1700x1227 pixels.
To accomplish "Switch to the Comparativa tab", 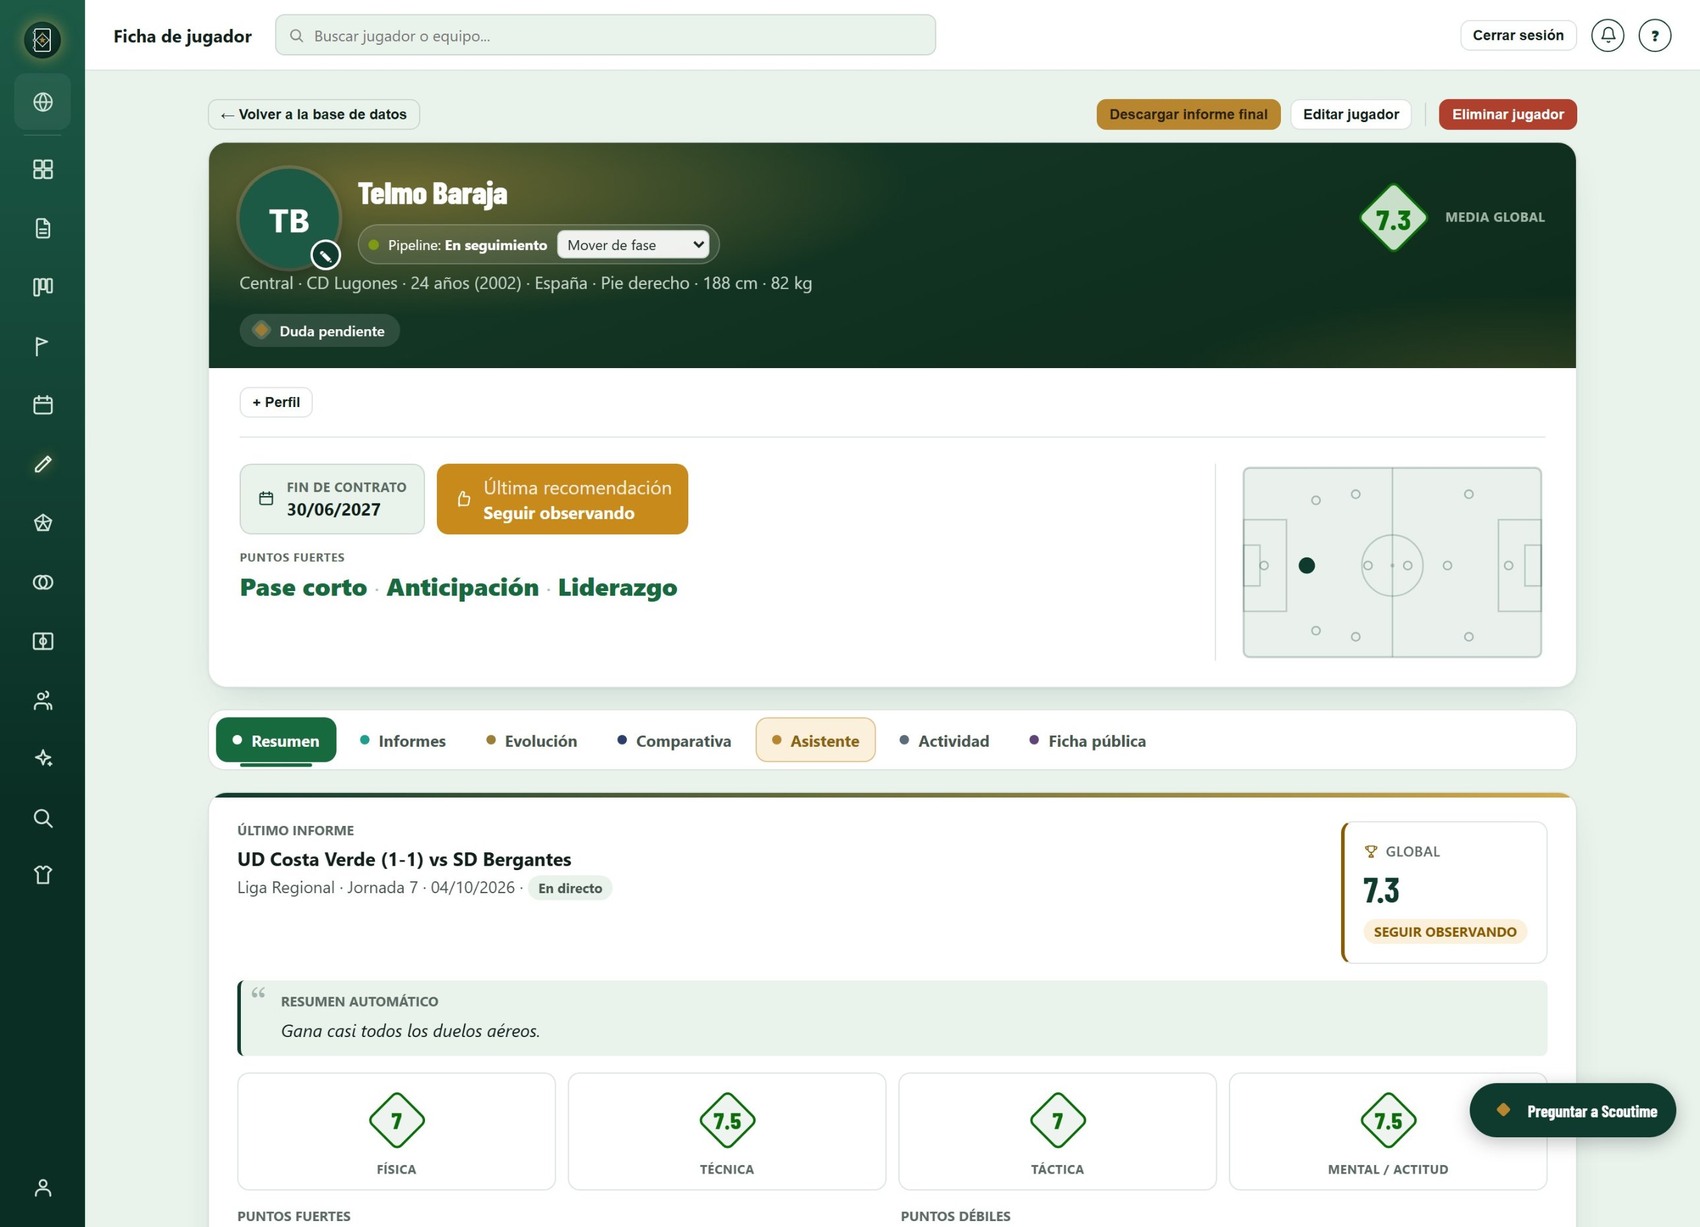I will (674, 741).
